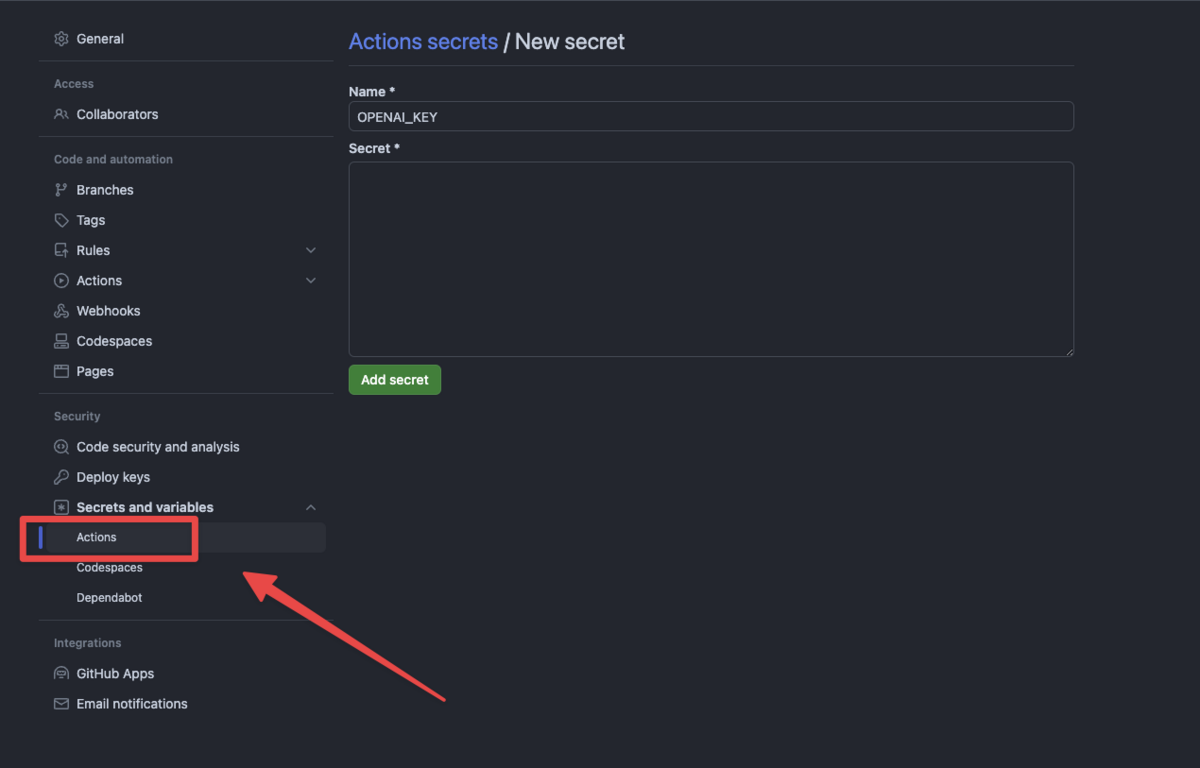Screen dimensions: 1200x768
Task: Collapse the Secrets and variables section
Action: point(311,507)
